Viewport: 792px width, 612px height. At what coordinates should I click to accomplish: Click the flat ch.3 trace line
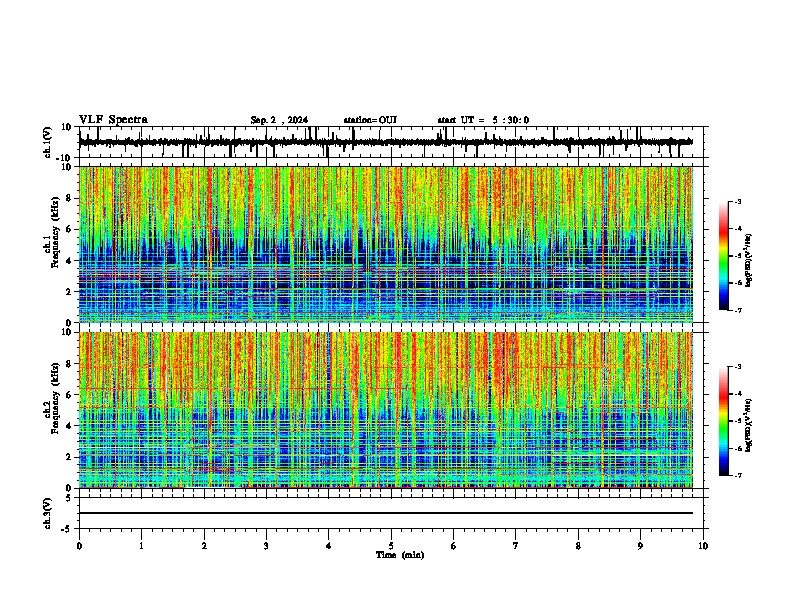[386, 513]
